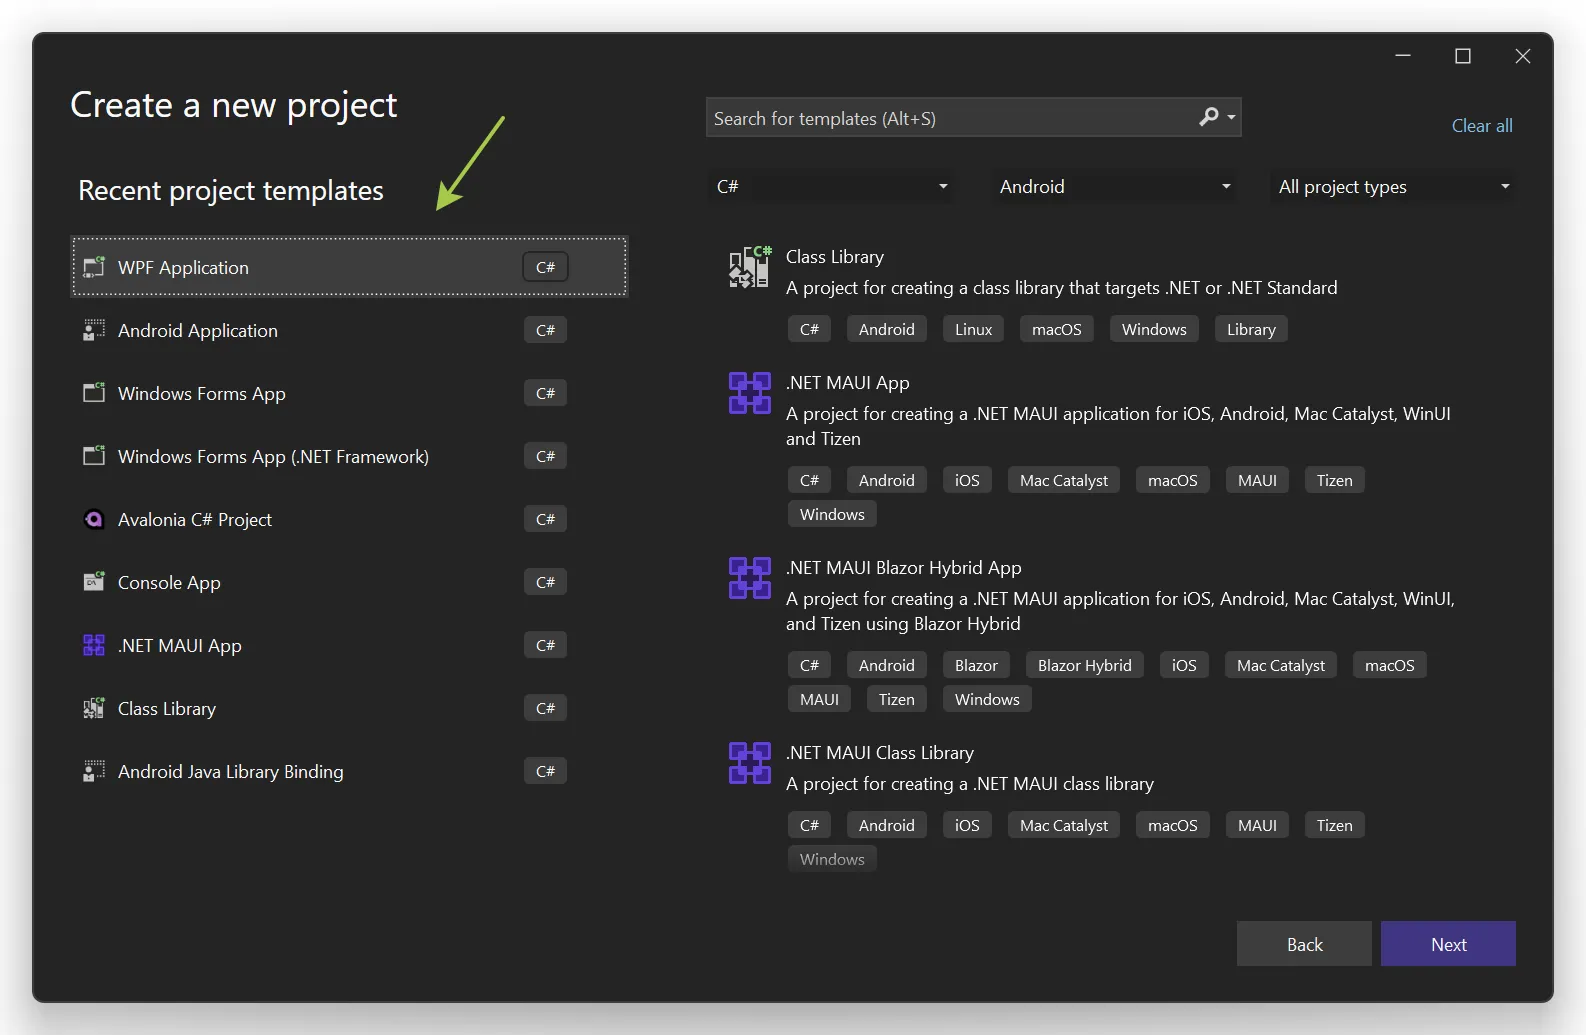Click the Windows Forms App icon
This screenshot has width=1586, height=1035.
(x=94, y=393)
